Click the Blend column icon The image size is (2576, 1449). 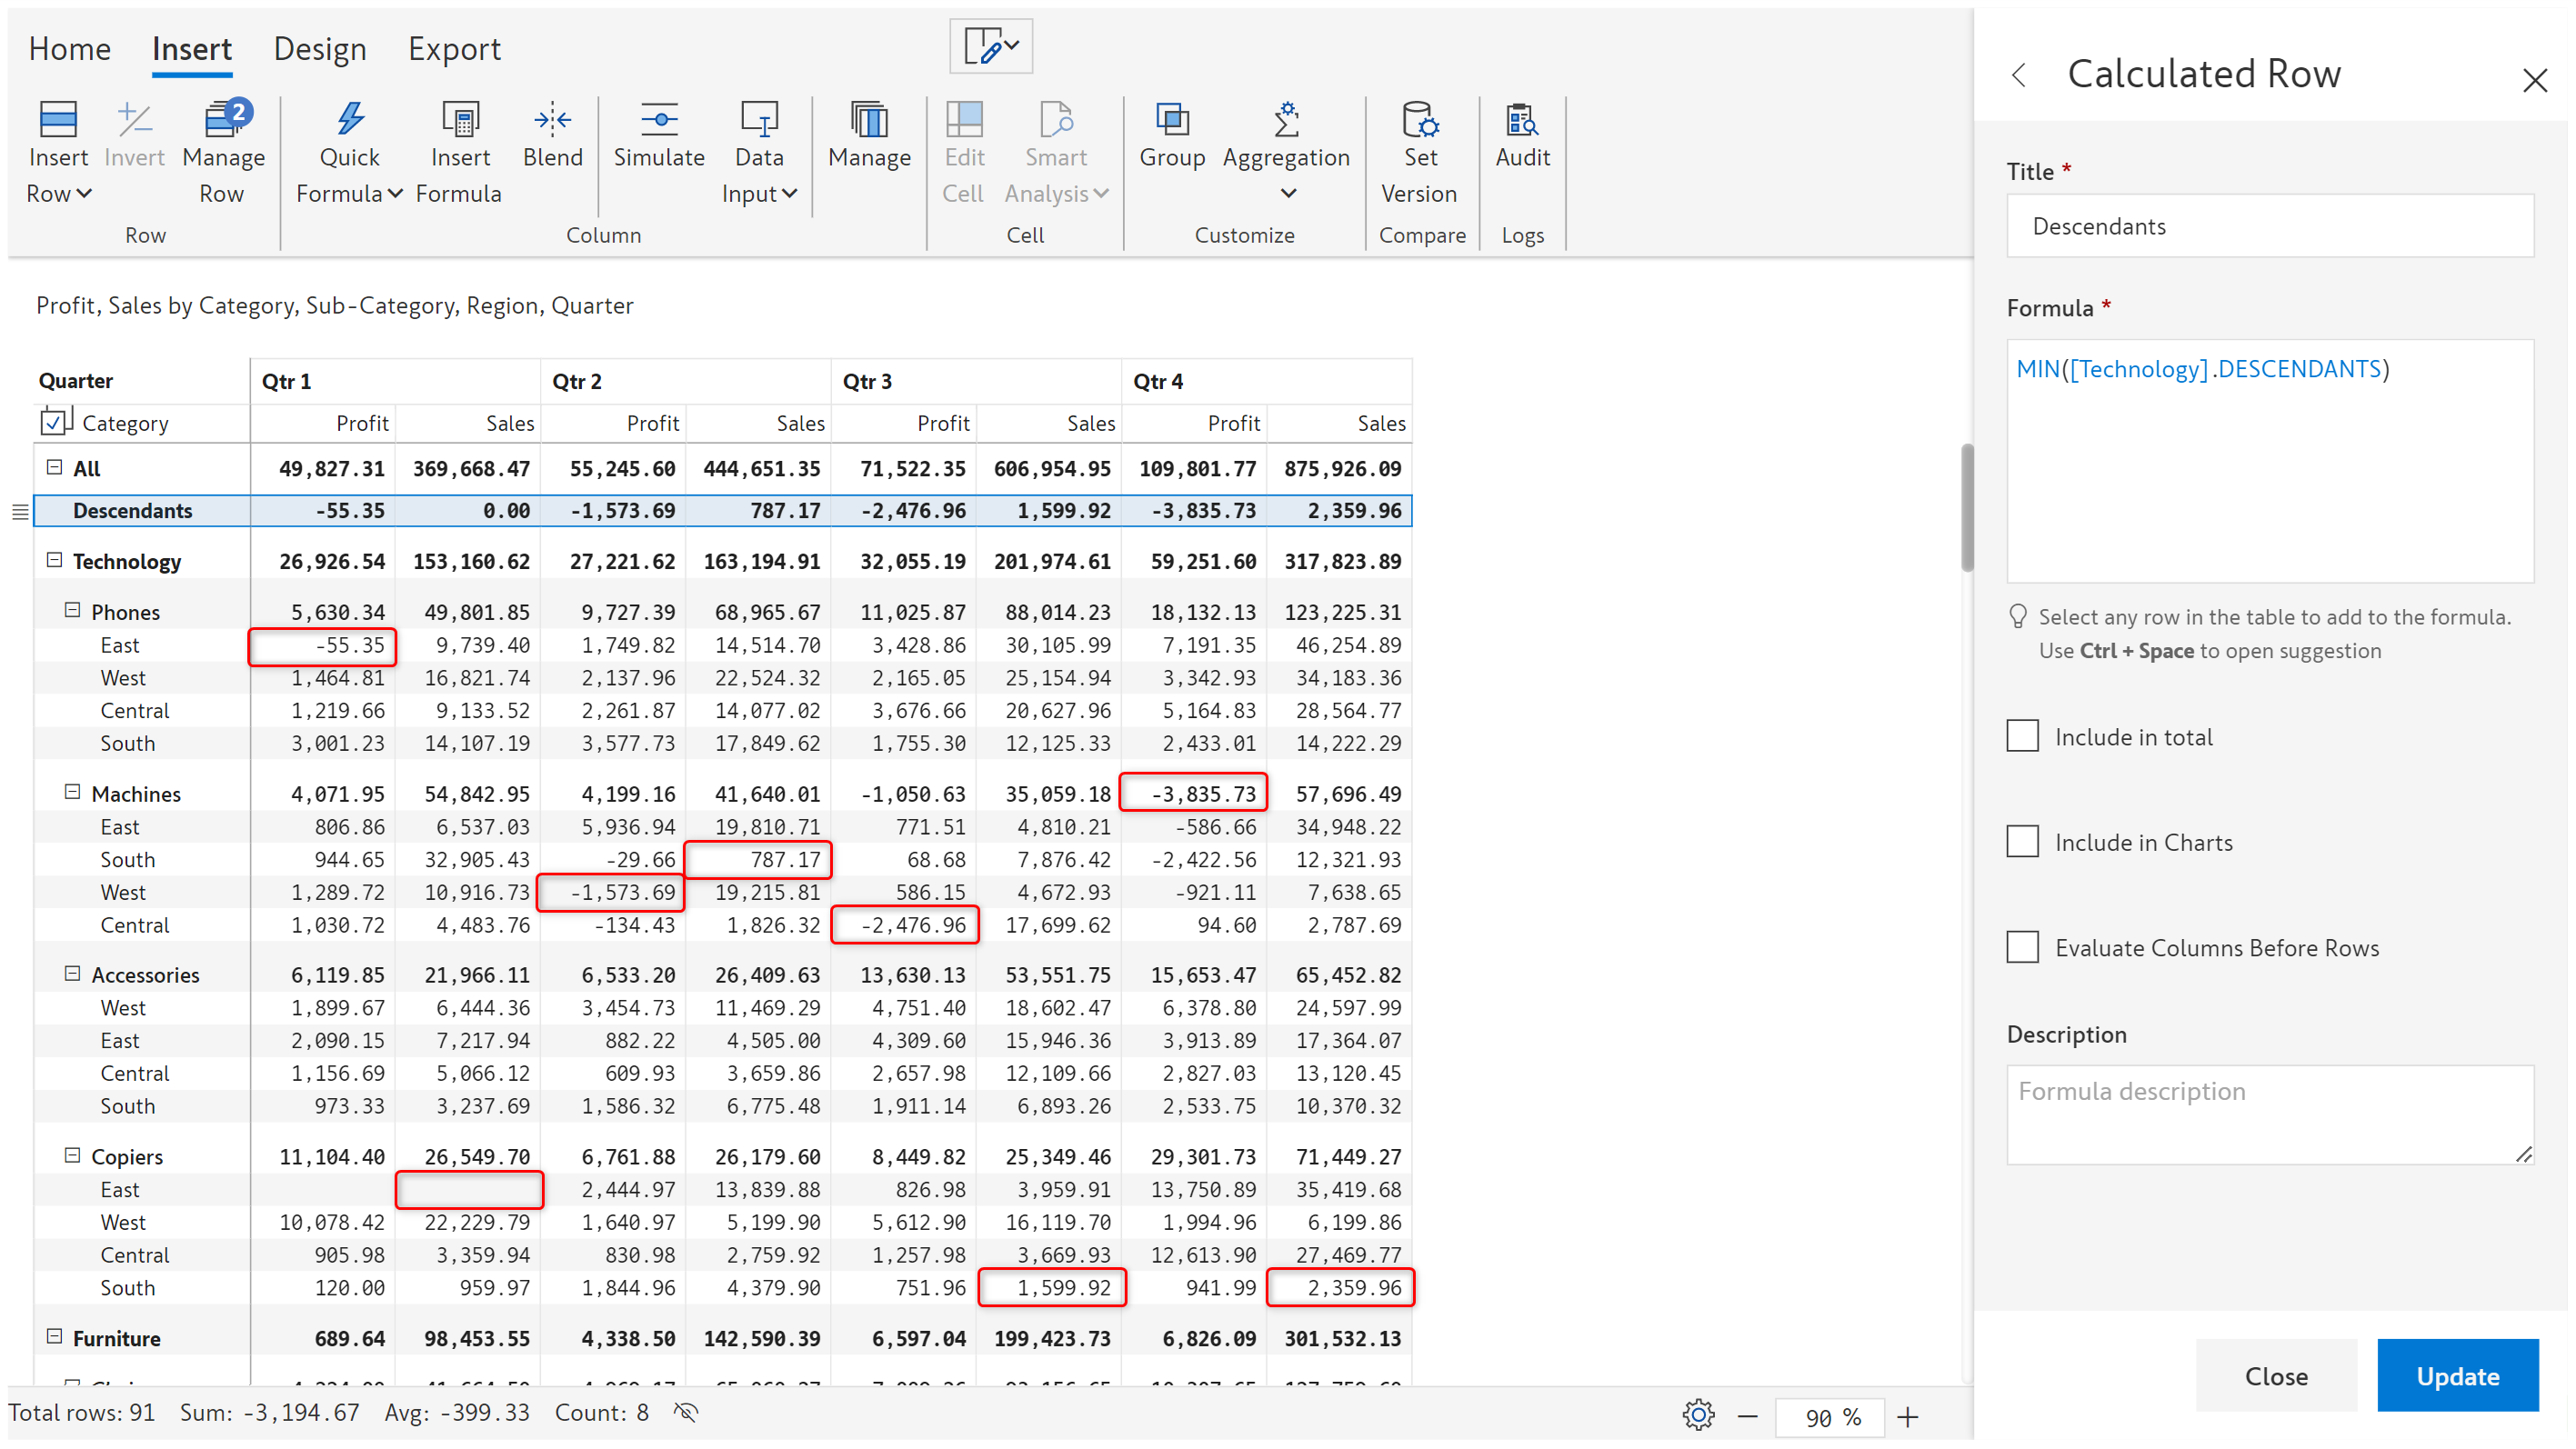pyautogui.click(x=552, y=122)
